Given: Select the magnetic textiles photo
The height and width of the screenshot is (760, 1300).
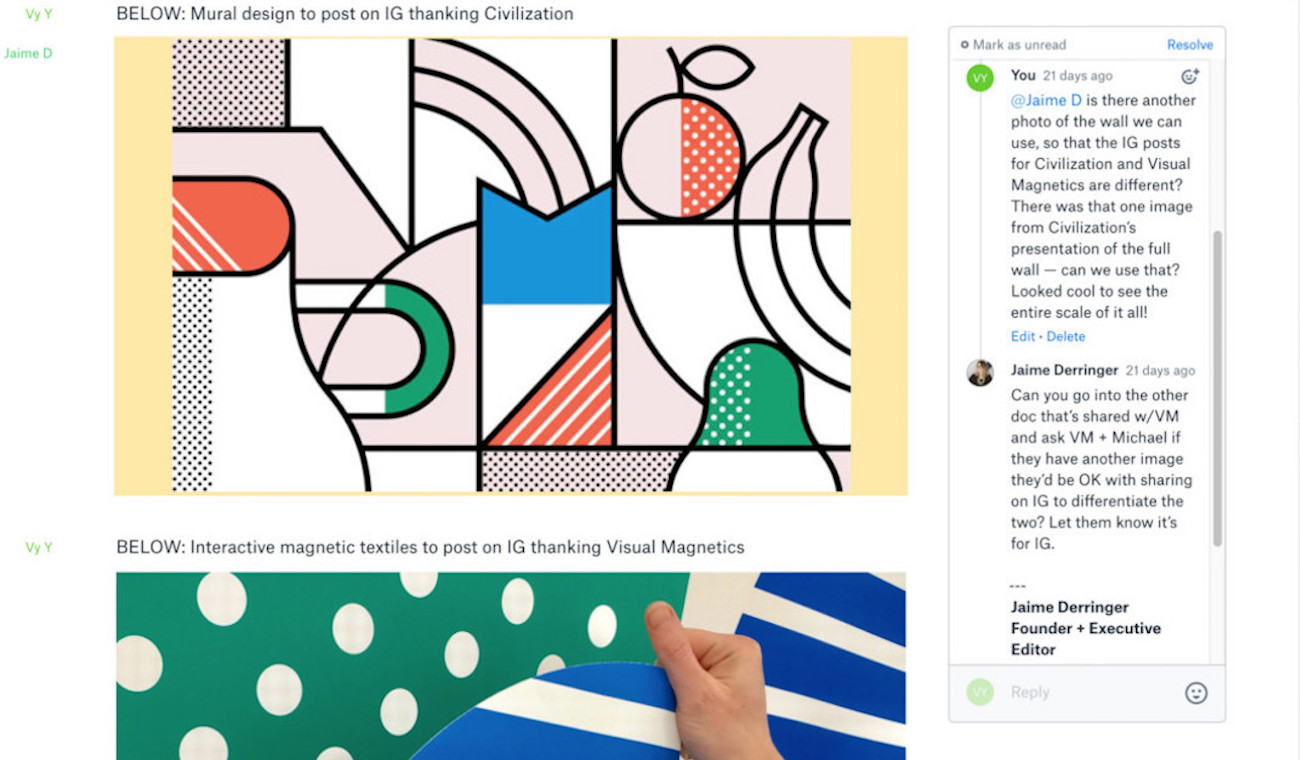Looking at the screenshot, I should coord(511,666).
